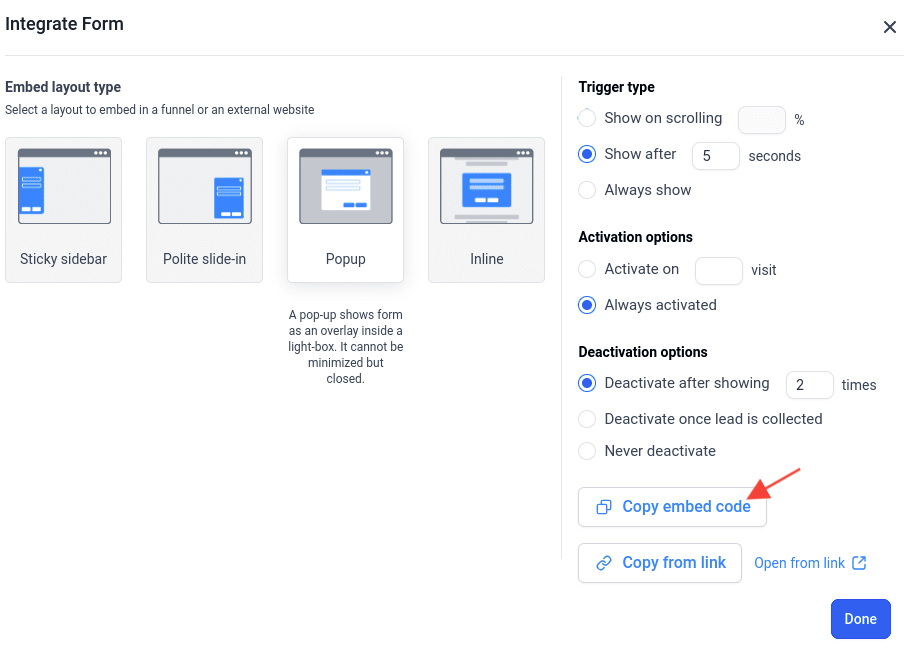Choose Deactivate once lead is collected
This screenshot has height=647, width=904.
tap(587, 419)
